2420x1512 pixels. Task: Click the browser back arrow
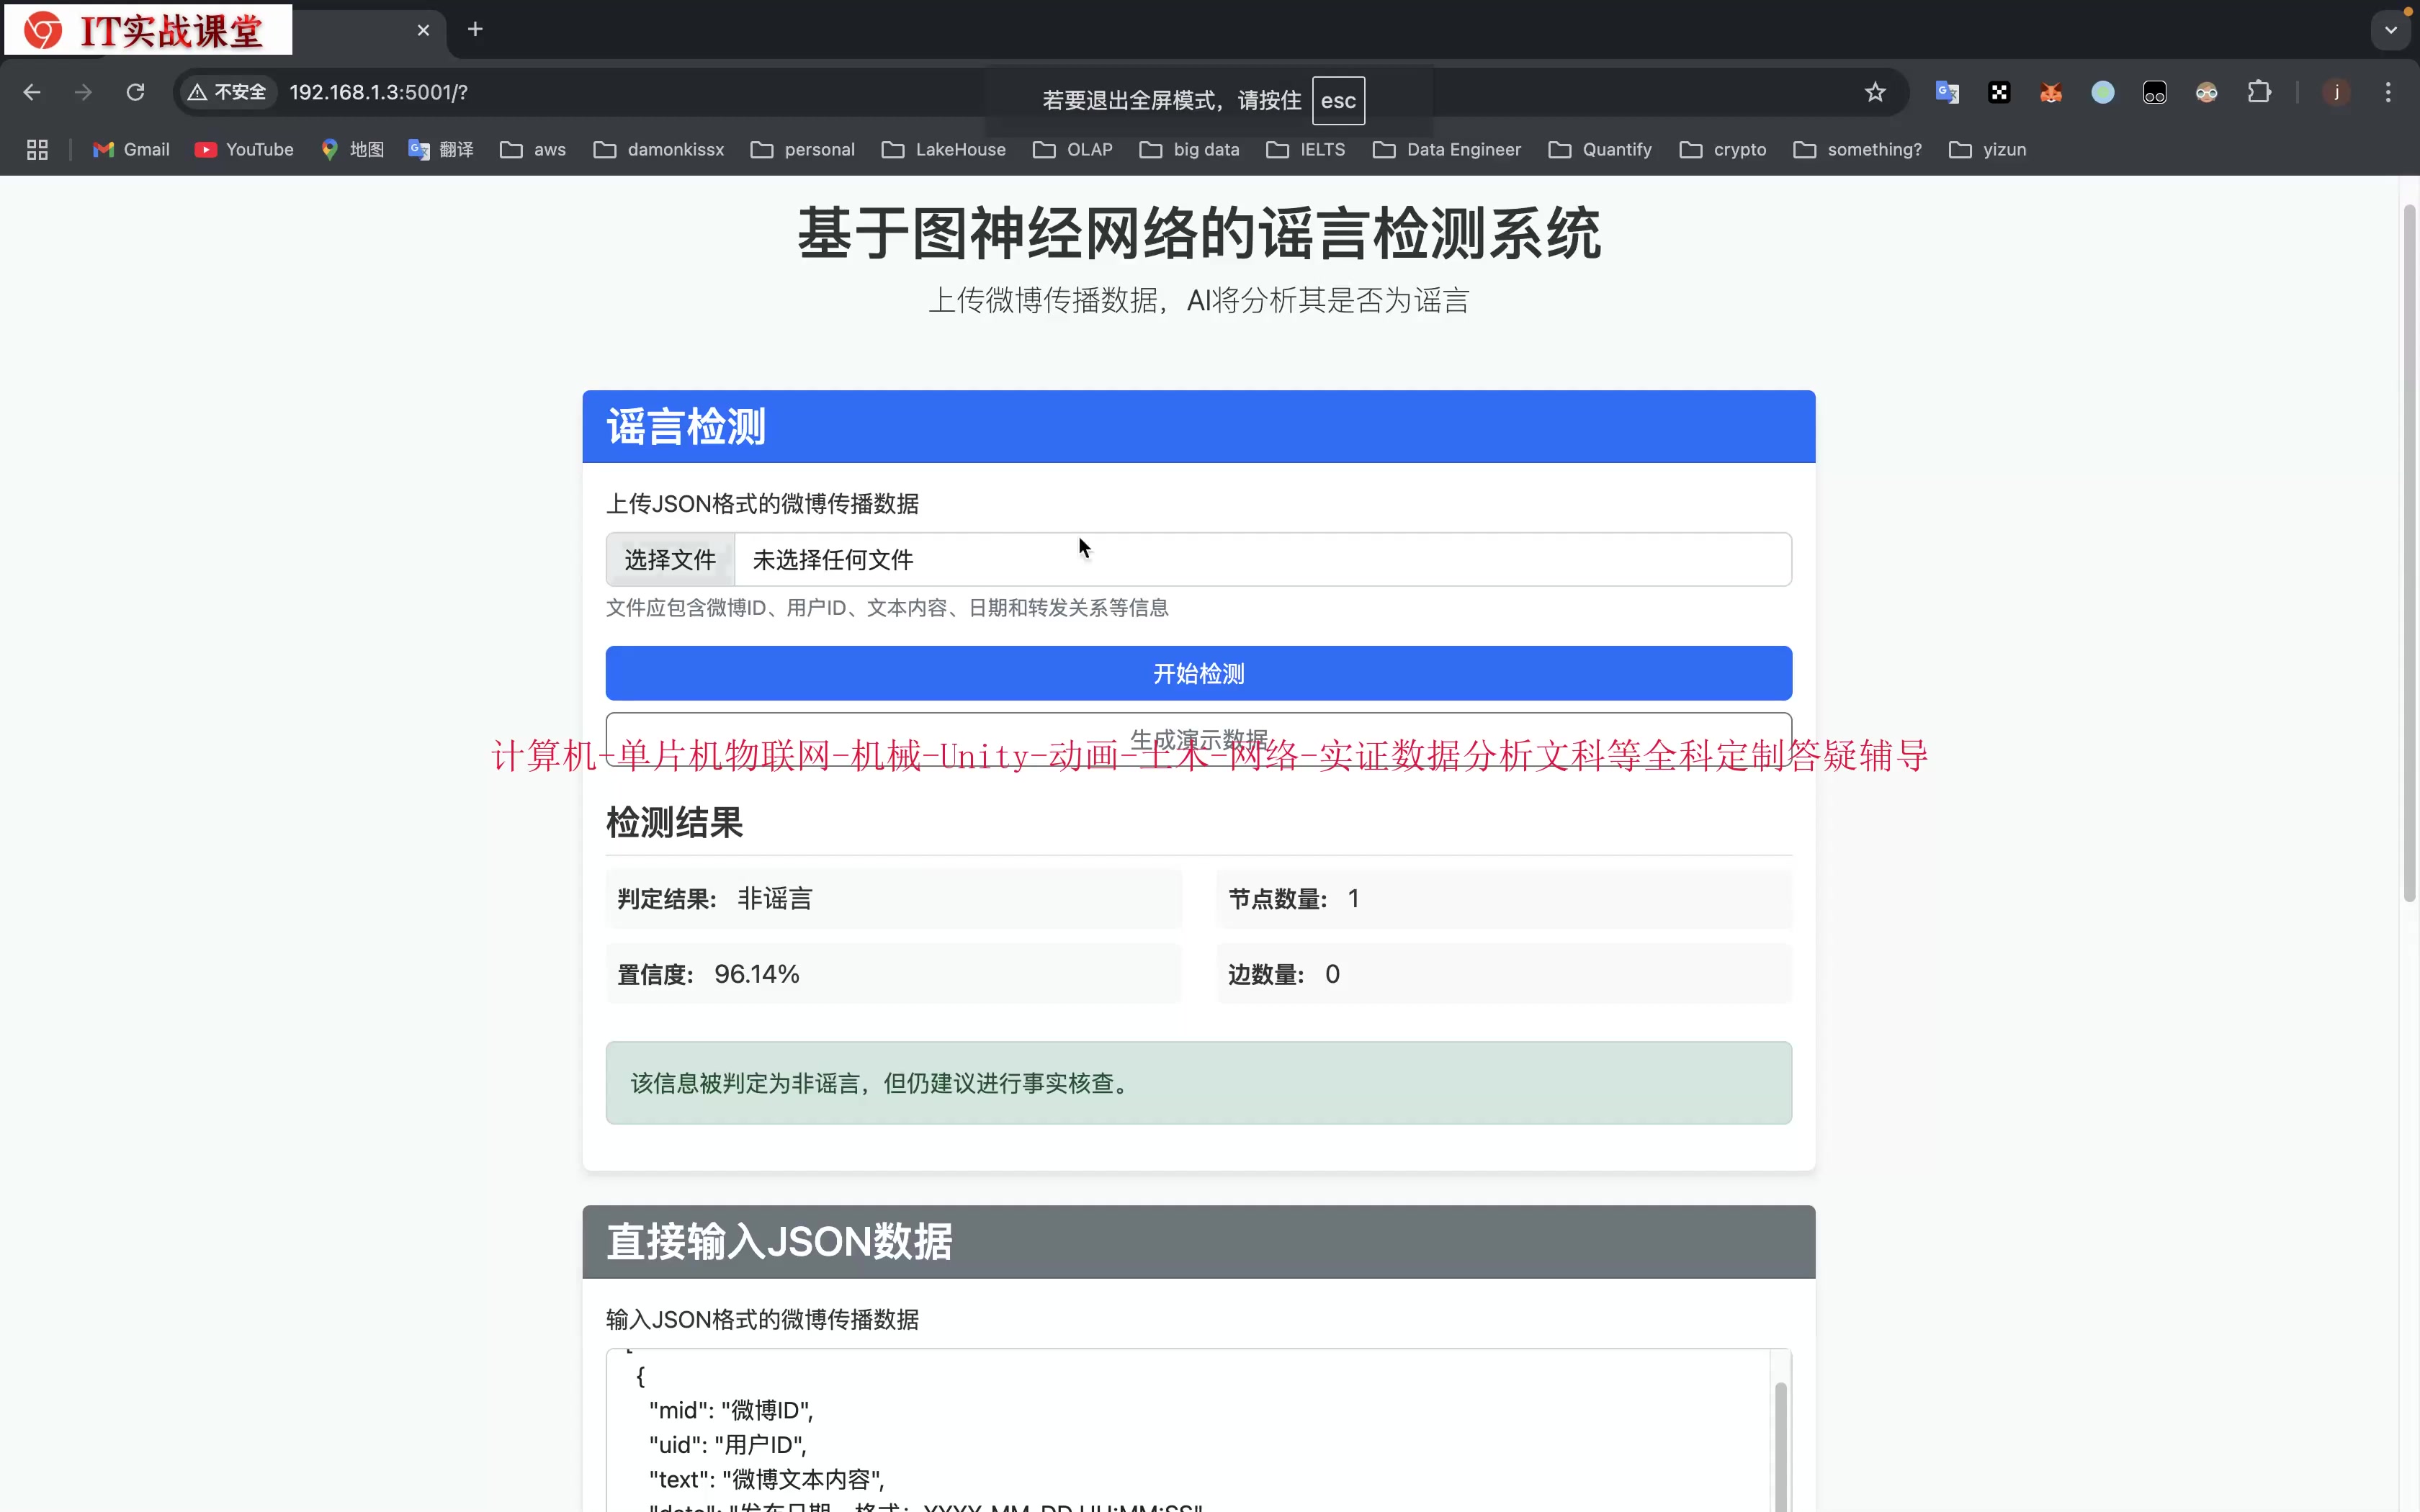tap(31, 92)
